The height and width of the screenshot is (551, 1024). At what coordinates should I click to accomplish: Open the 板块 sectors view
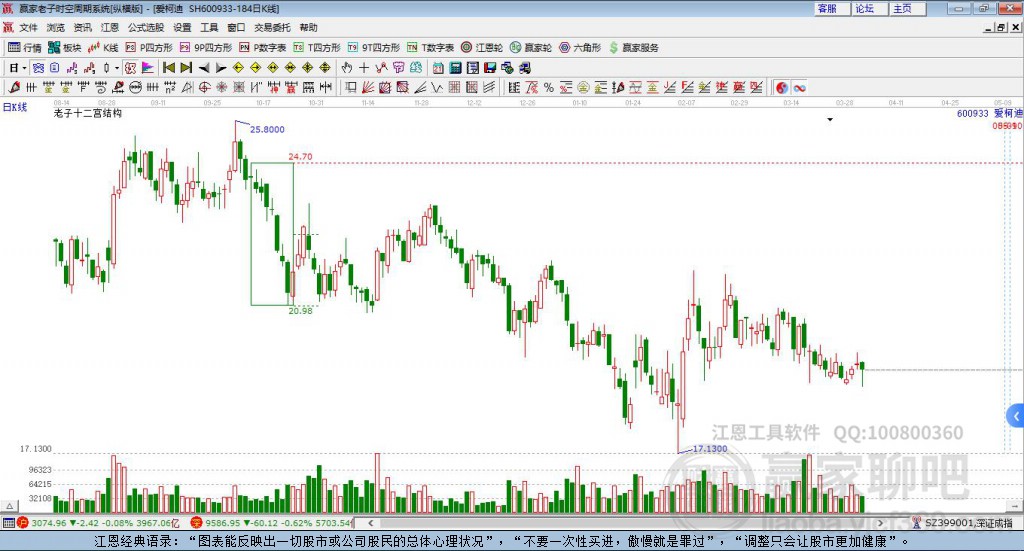[x=64, y=48]
